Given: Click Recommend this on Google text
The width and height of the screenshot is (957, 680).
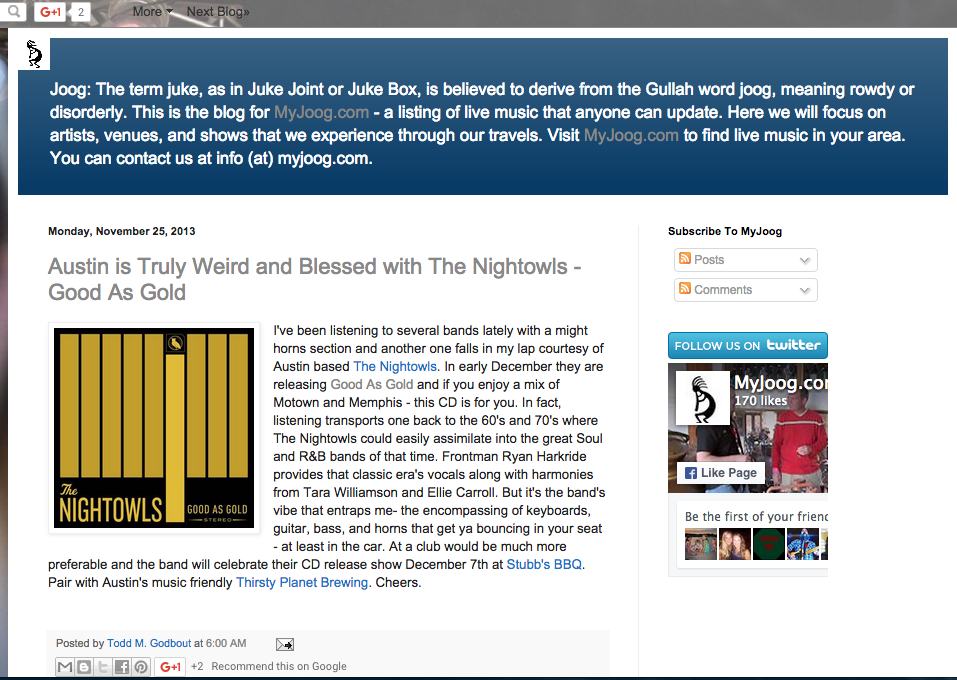Looking at the screenshot, I should coord(279,667).
